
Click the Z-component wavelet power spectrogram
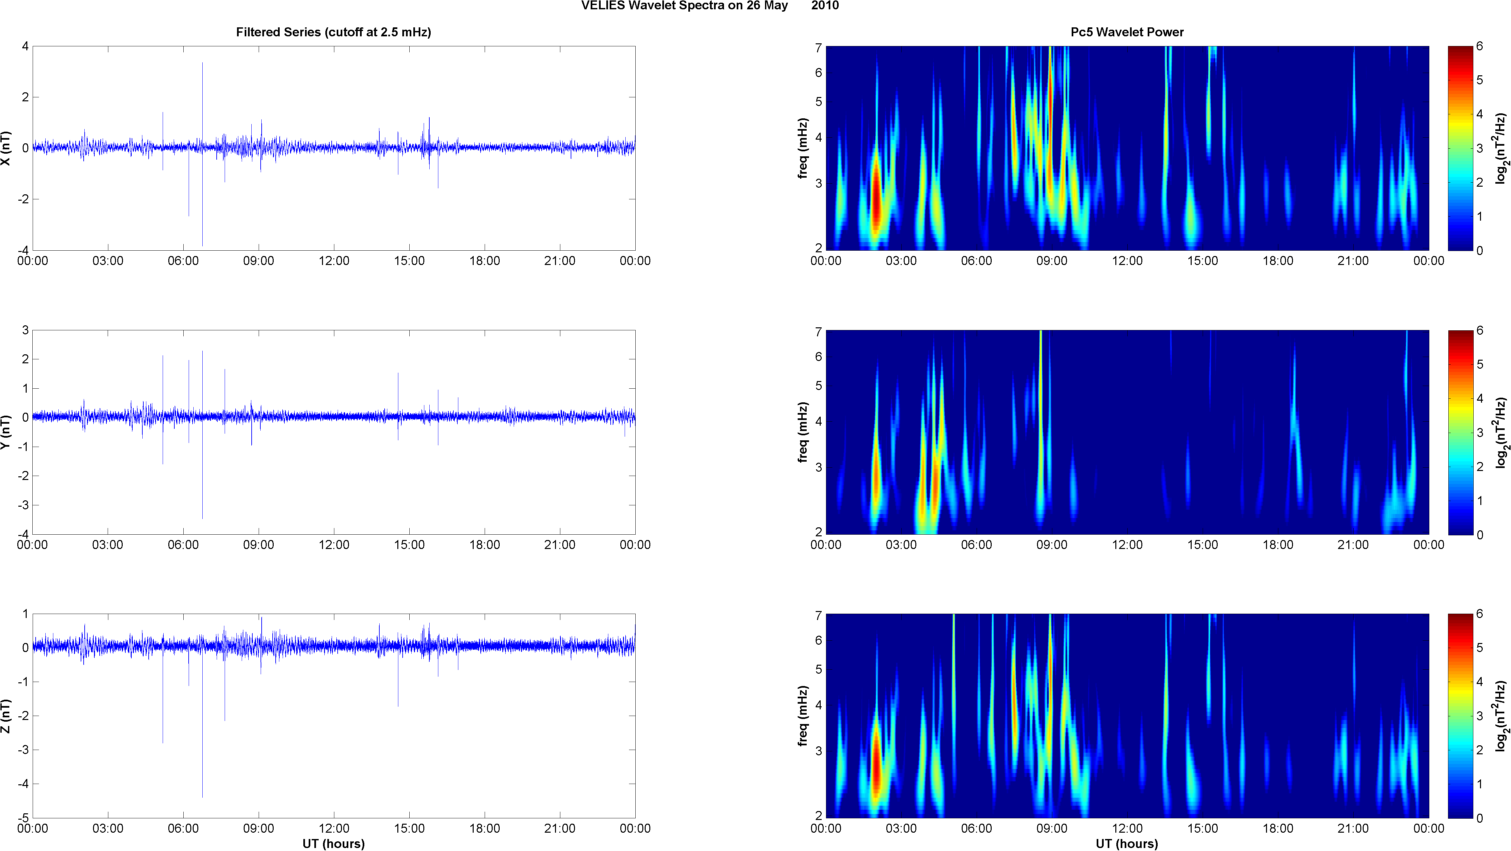tap(1127, 716)
